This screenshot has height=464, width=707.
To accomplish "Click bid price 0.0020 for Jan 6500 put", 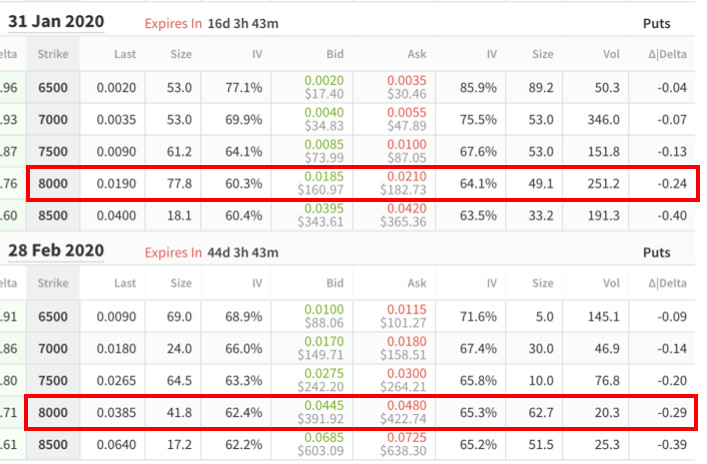I will tap(324, 80).
